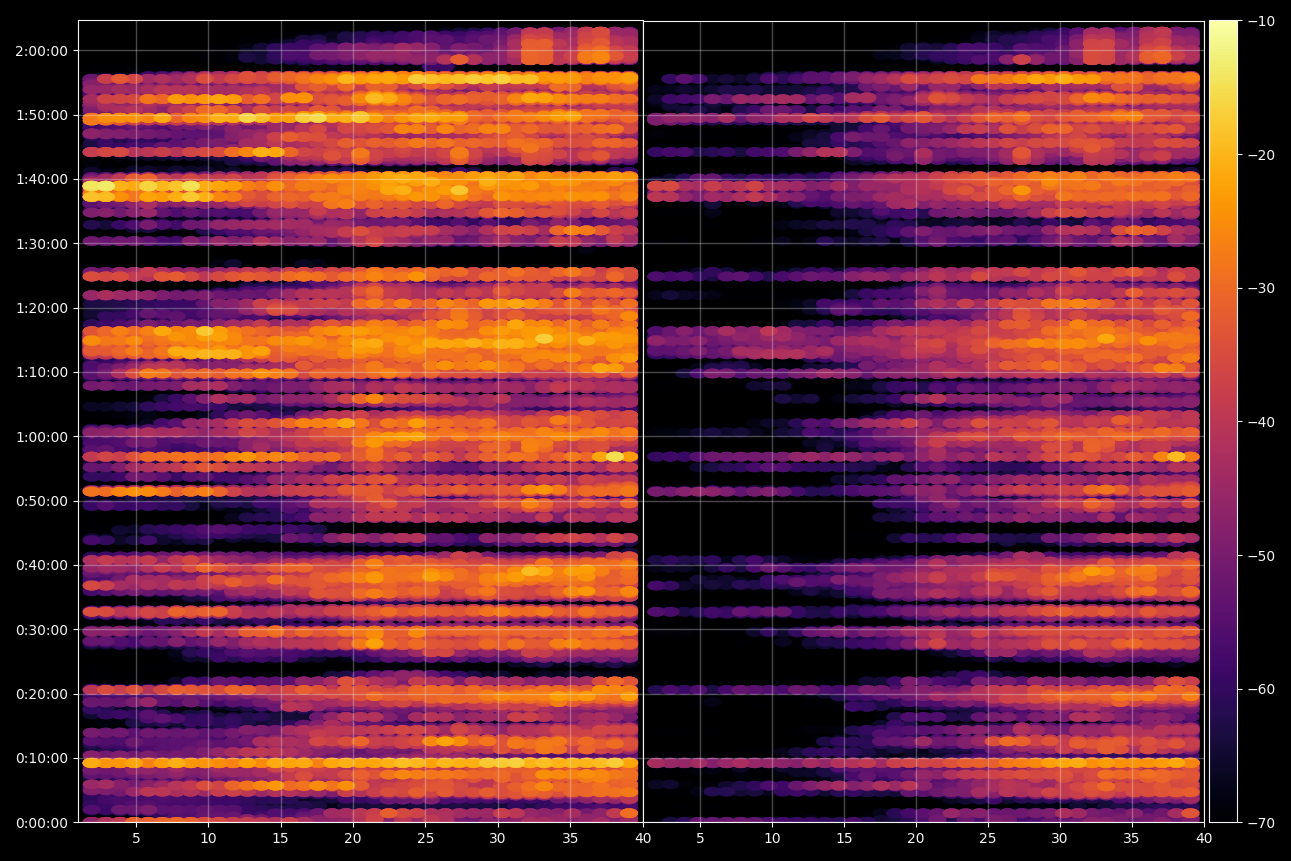Viewport: 1291px width, 861px height.
Task: Click the 20 tick label under left heatmap
Action: (x=353, y=839)
